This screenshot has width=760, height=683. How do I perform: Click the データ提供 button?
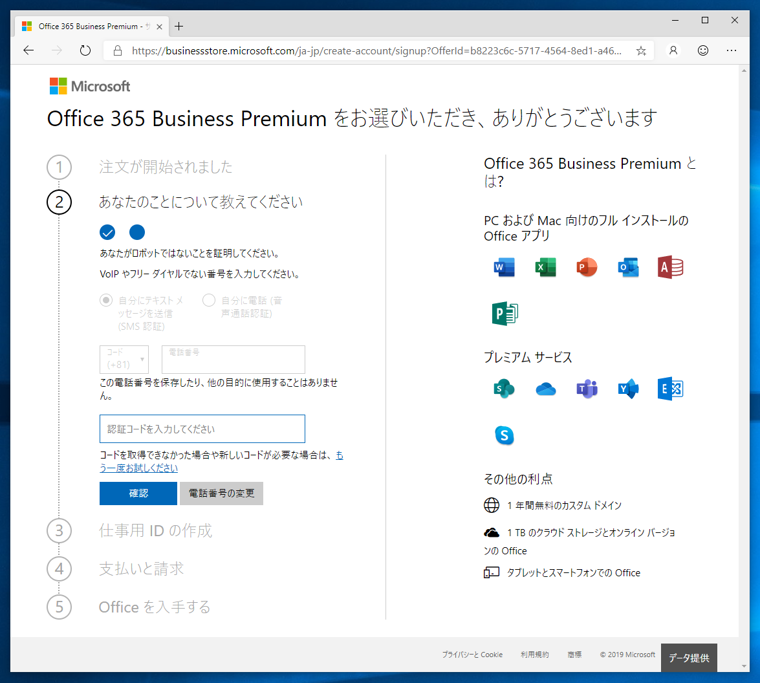(689, 658)
